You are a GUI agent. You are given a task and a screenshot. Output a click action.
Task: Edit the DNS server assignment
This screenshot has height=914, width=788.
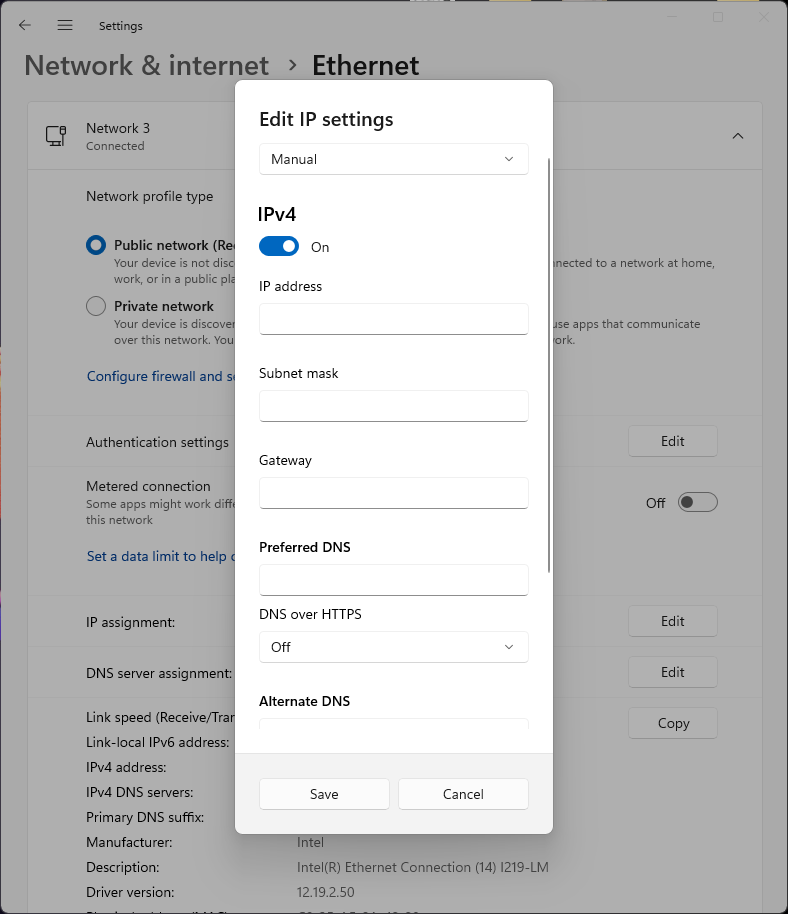tap(672, 672)
